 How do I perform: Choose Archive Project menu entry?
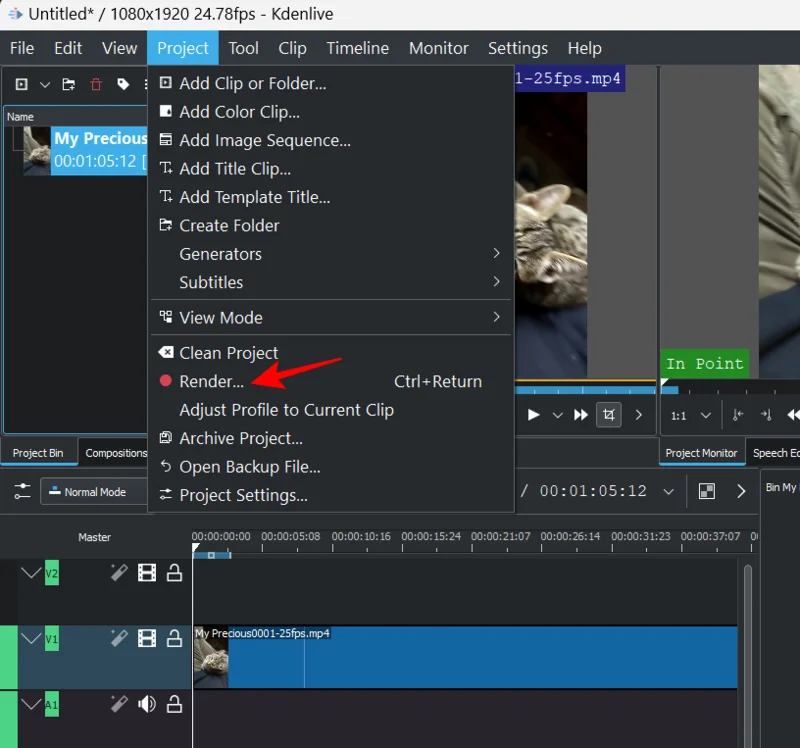pos(331,438)
